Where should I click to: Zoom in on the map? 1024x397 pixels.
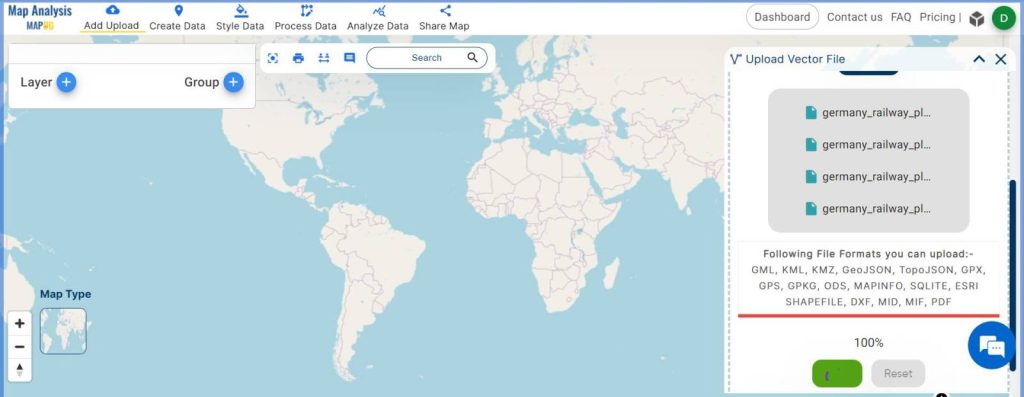point(20,323)
